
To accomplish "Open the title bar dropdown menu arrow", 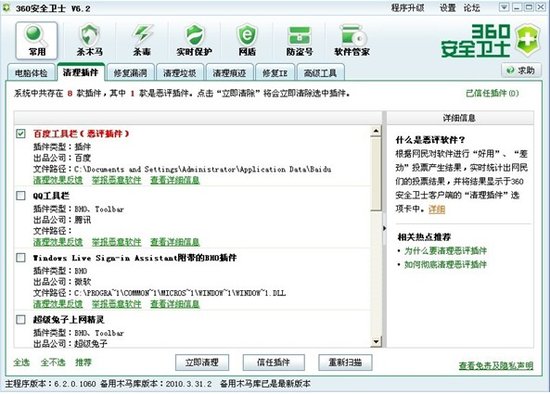I will coord(504,7).
